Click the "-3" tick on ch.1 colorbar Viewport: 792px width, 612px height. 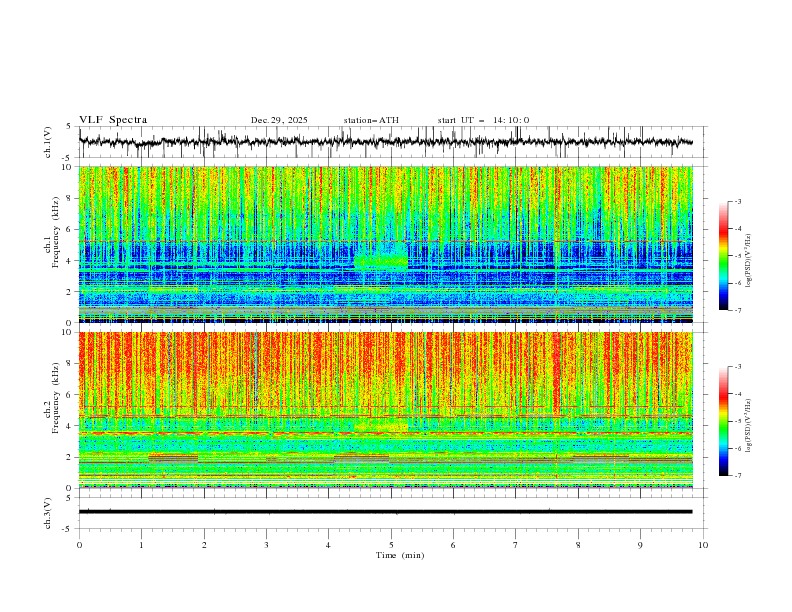point(737,201)
